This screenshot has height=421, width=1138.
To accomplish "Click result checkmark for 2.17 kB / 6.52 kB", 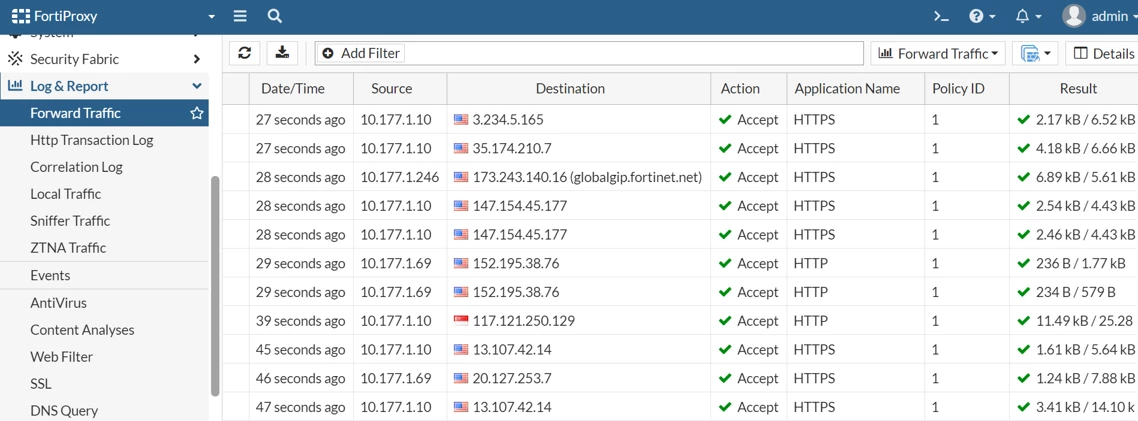I will pos(1023,120).
